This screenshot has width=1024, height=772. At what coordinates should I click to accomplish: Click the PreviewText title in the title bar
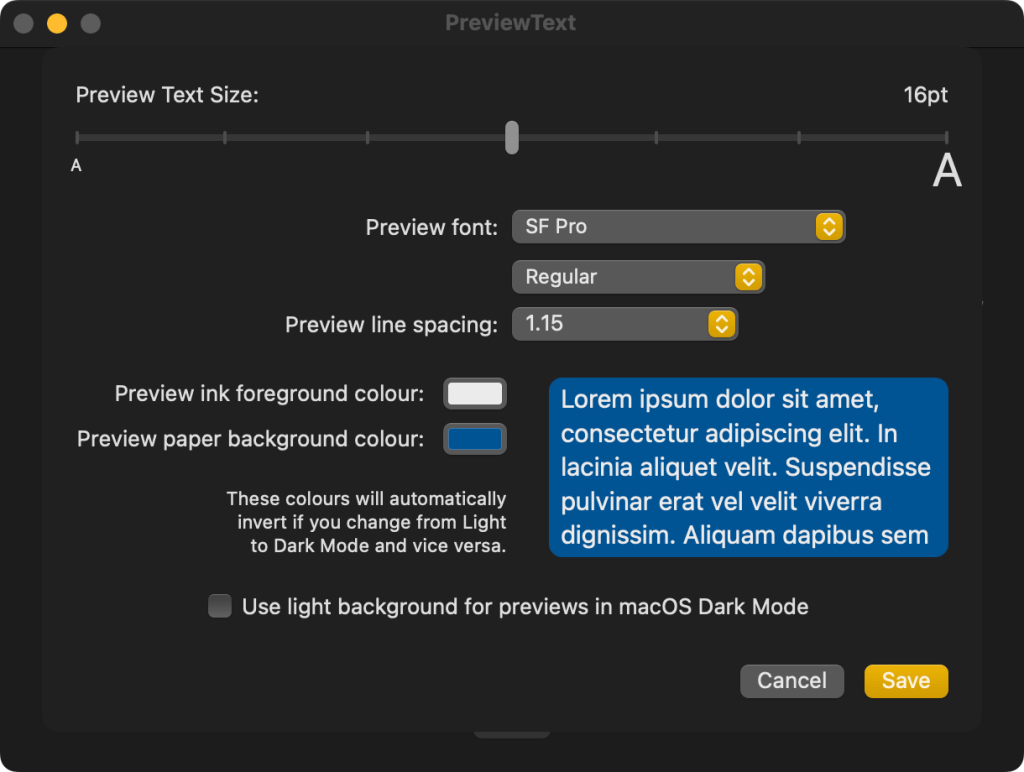coord(511,22)
